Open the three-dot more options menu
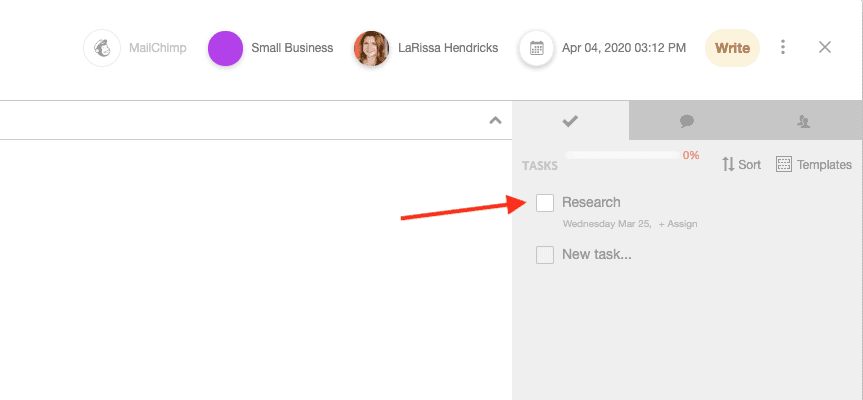Image resolution: width=863 pixels, height=400 pixels. pos(783,47)
